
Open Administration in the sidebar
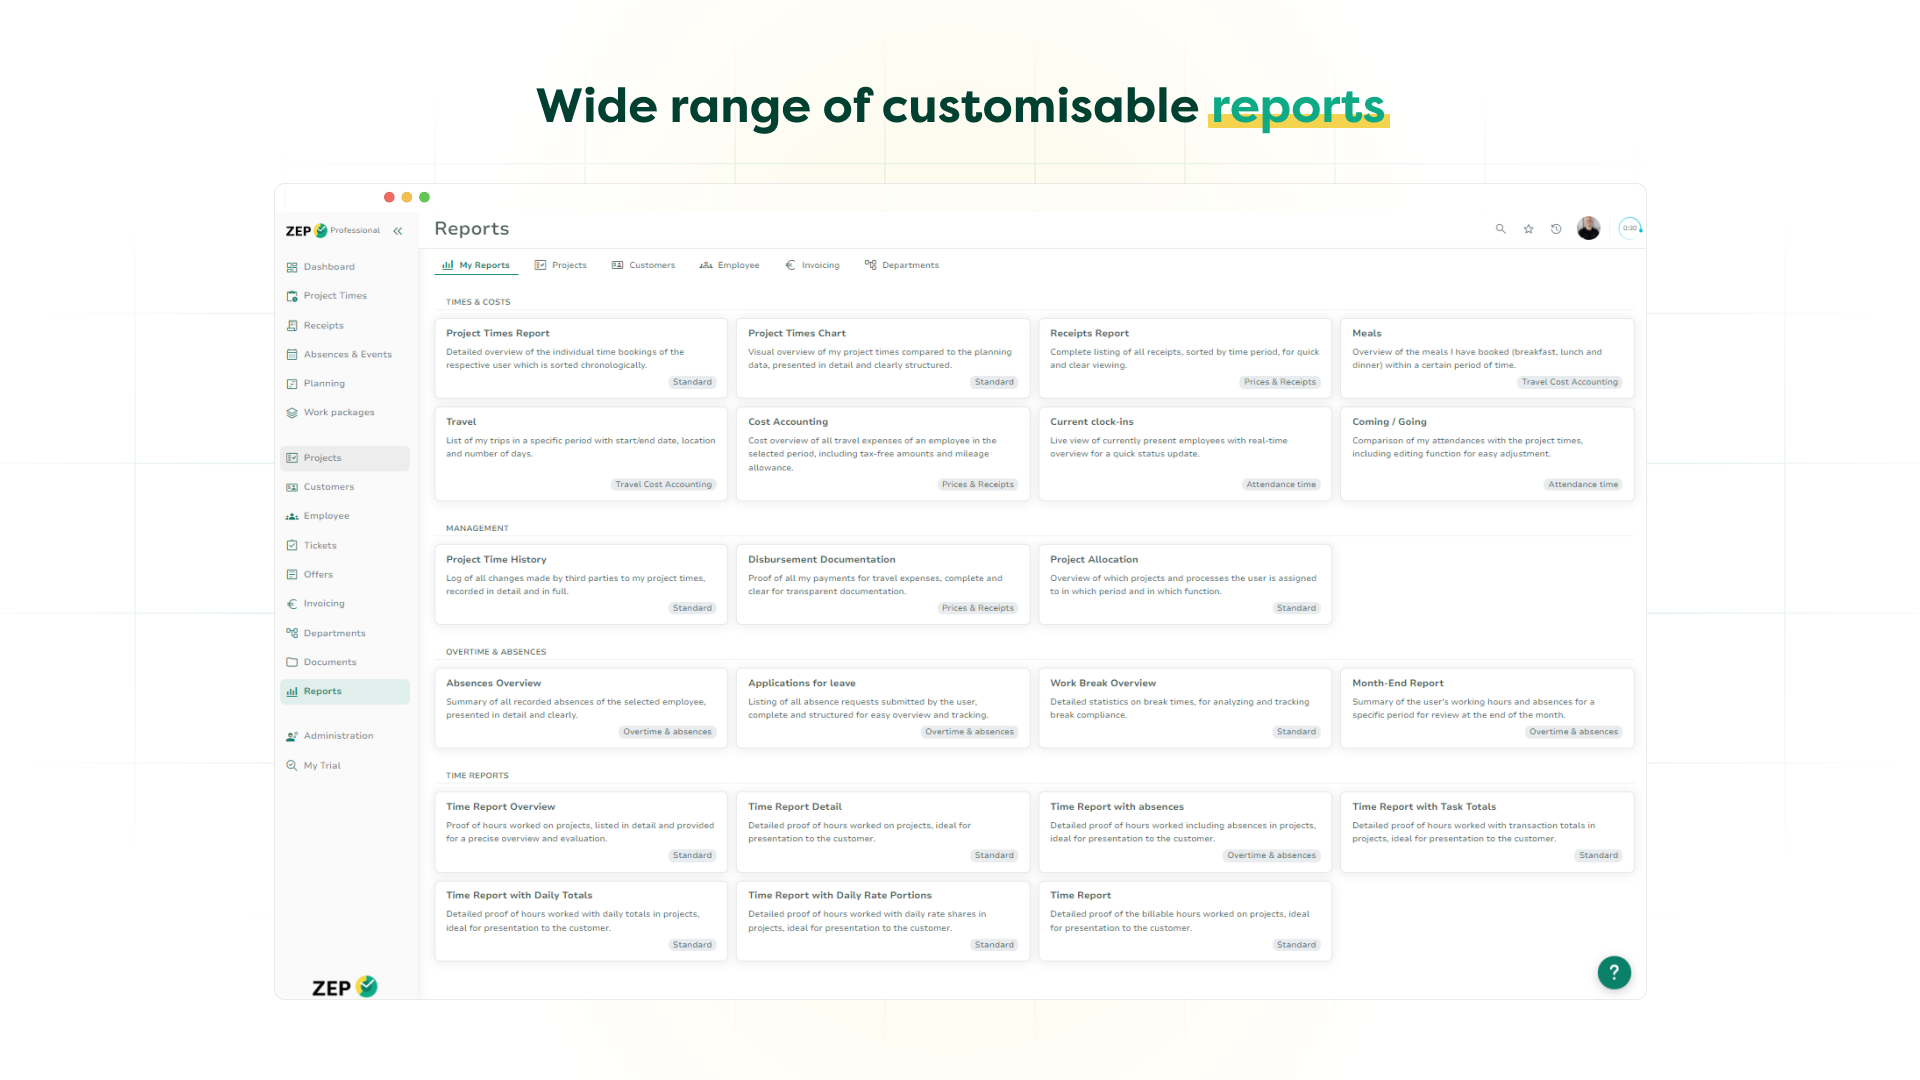[x=338, y=736]
